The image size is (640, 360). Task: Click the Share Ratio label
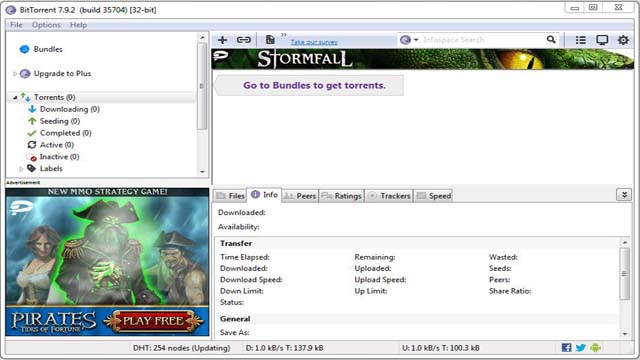(510, 291)
